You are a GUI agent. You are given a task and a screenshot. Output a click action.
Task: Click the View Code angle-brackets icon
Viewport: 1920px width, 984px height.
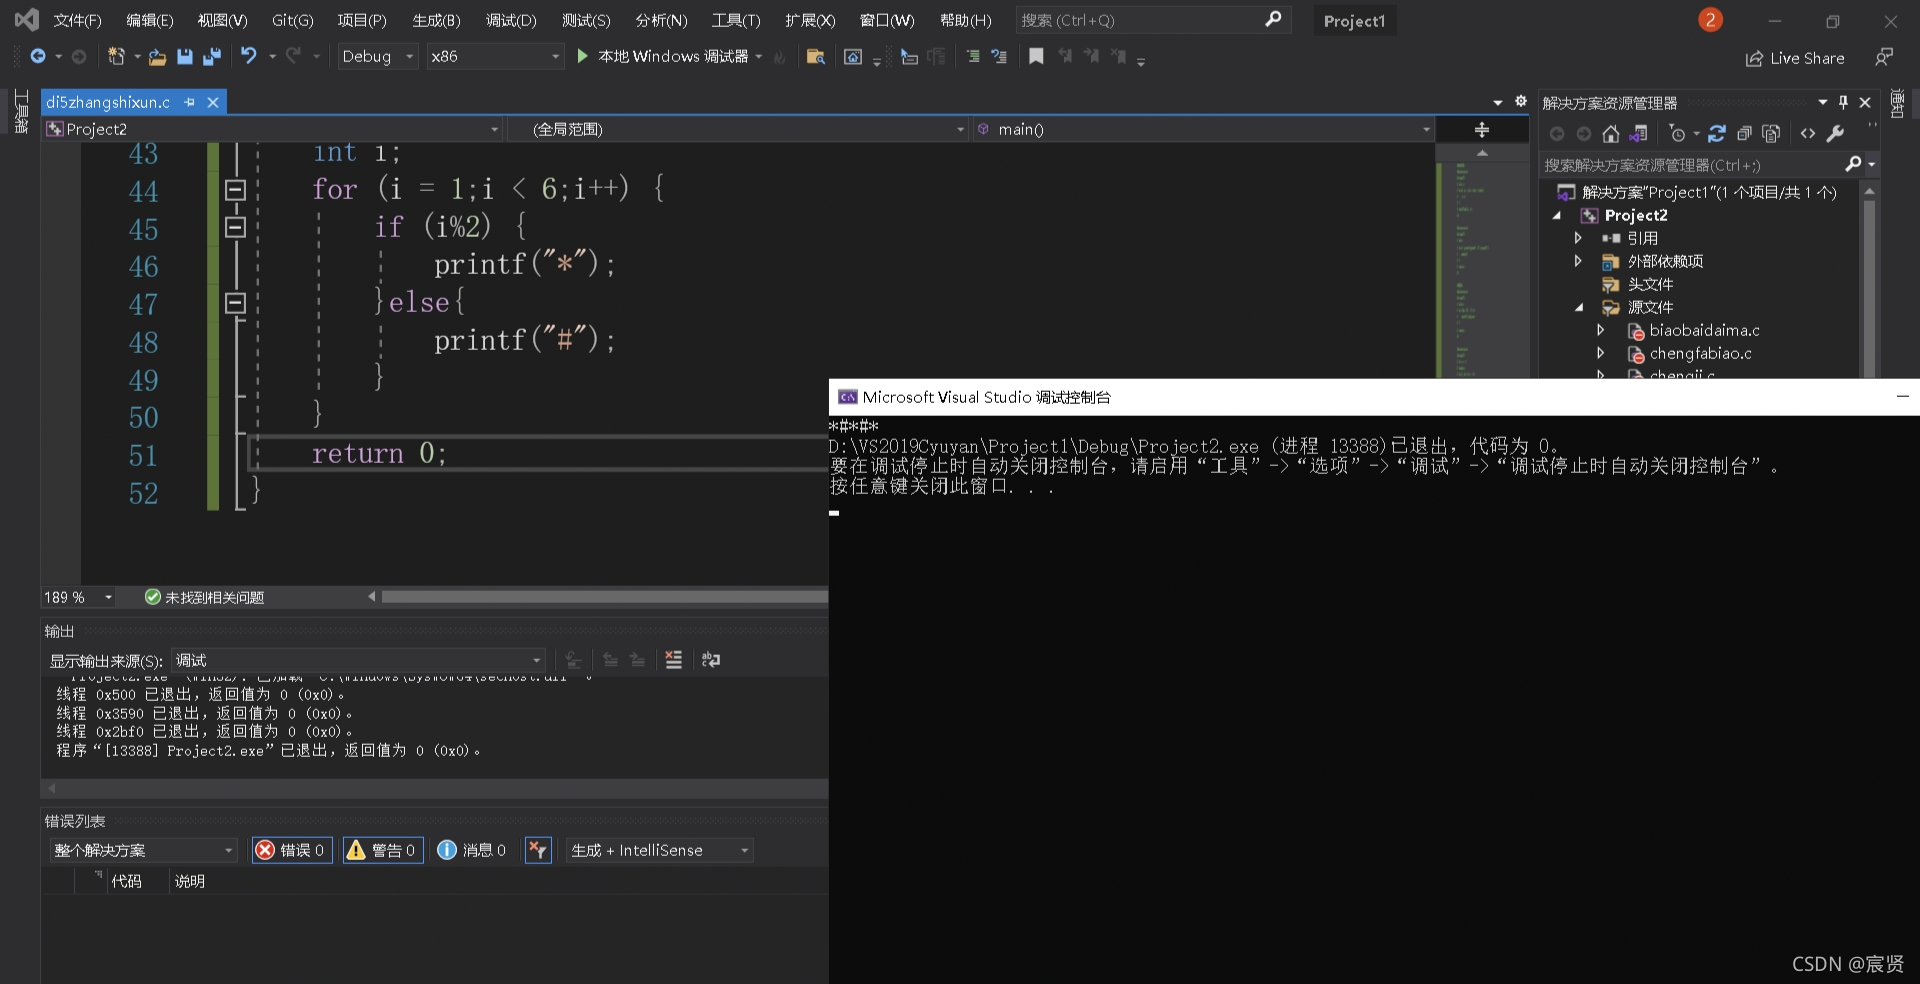pyautogui.click(x=1808, y=134)
